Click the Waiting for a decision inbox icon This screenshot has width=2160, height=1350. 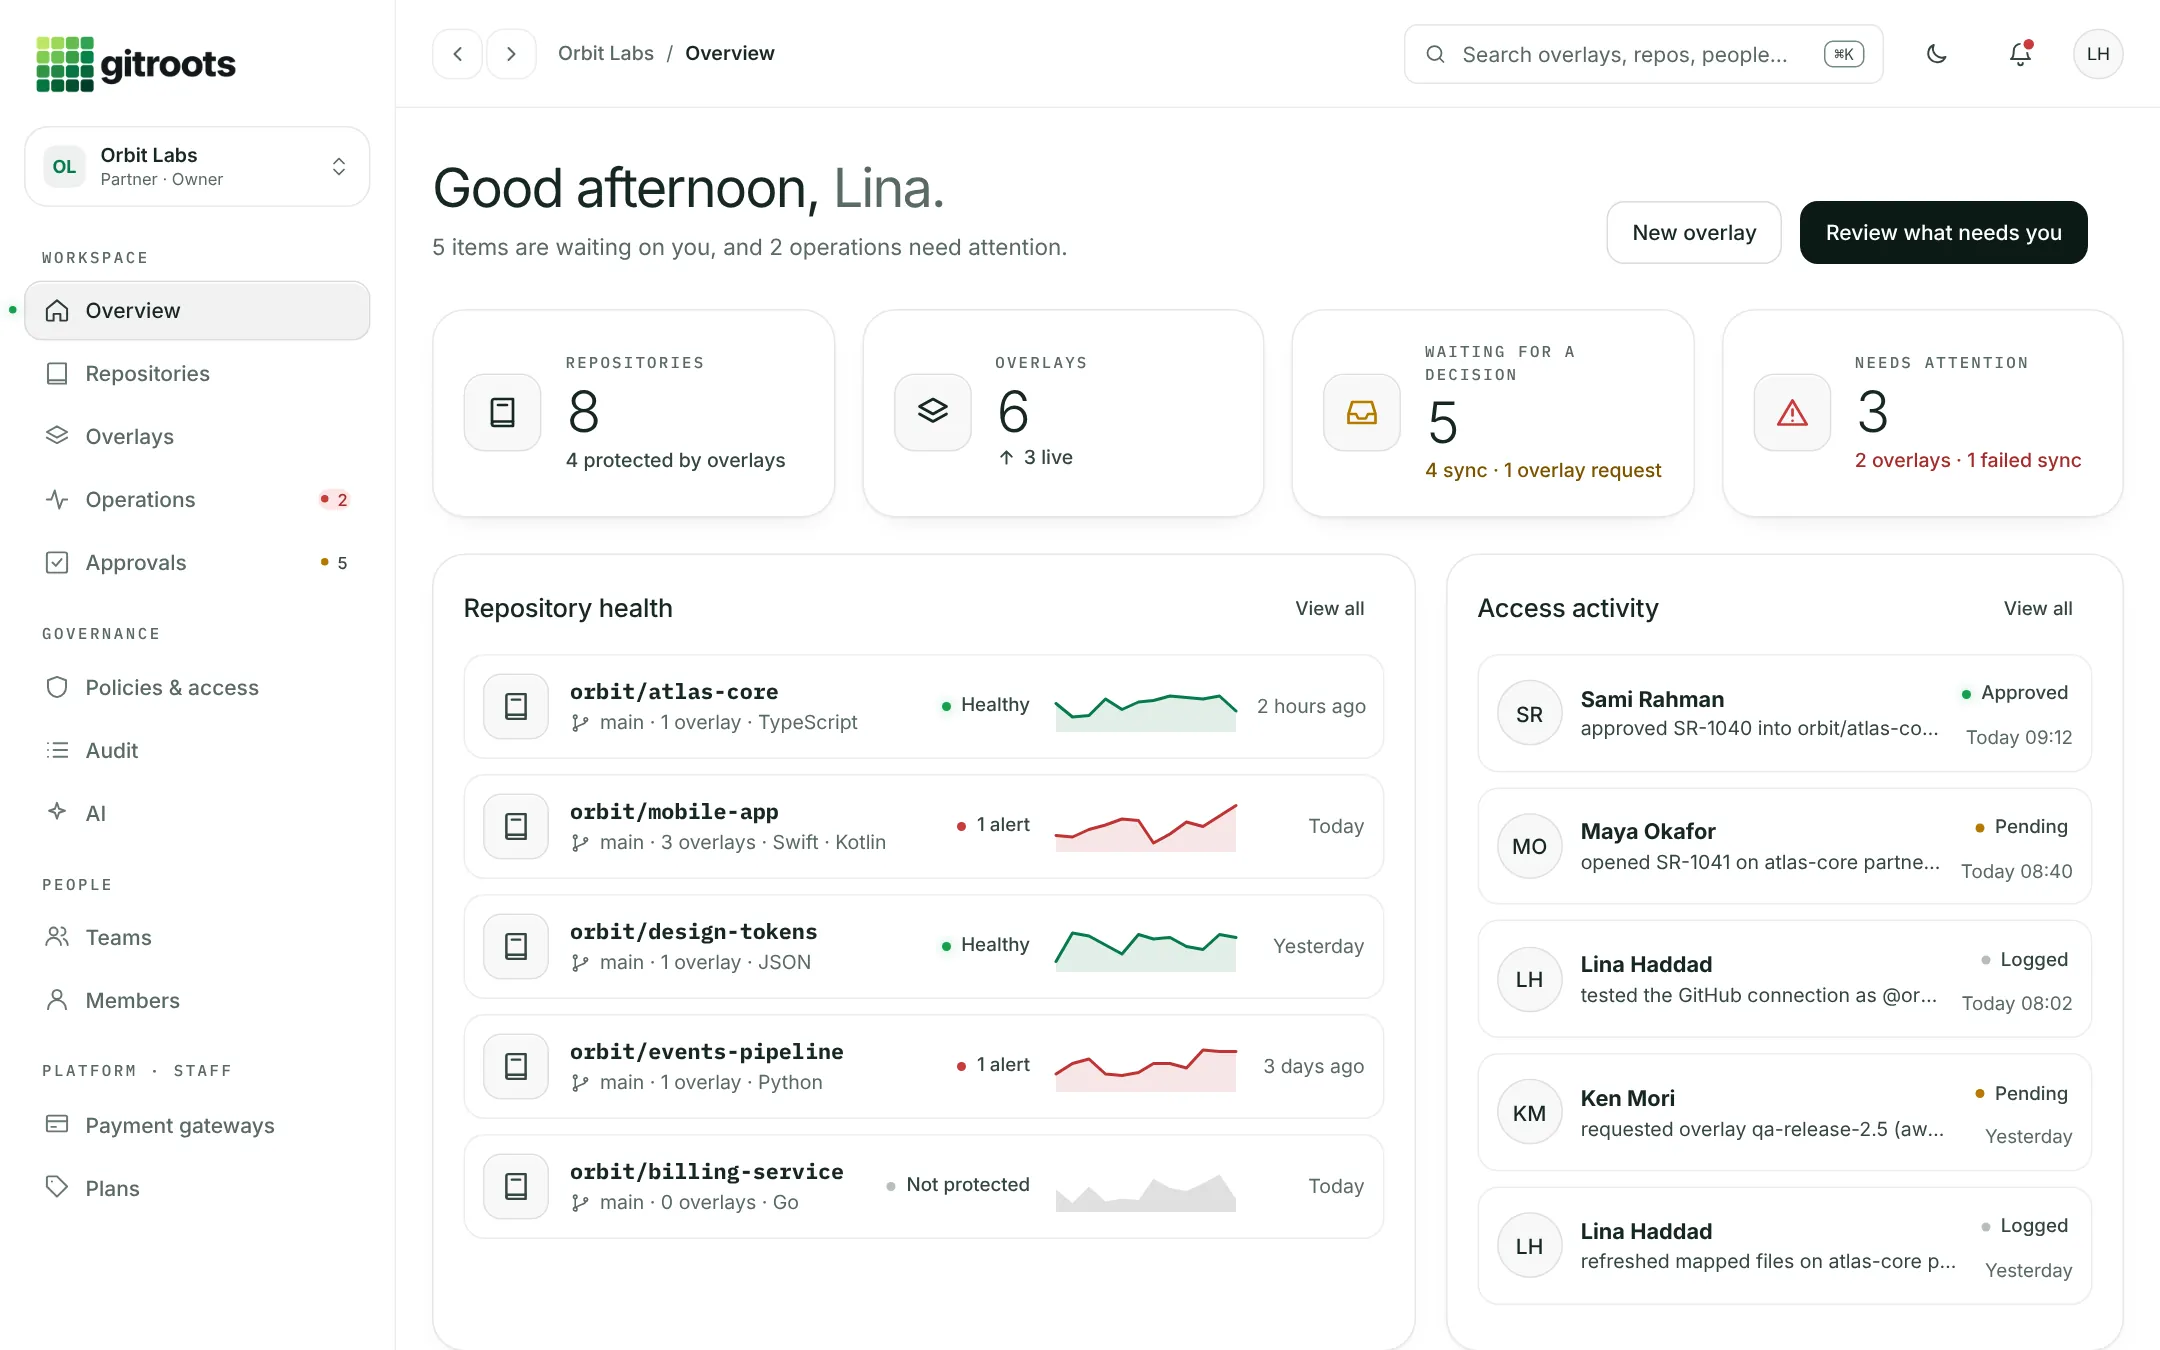click(1361, 412)
